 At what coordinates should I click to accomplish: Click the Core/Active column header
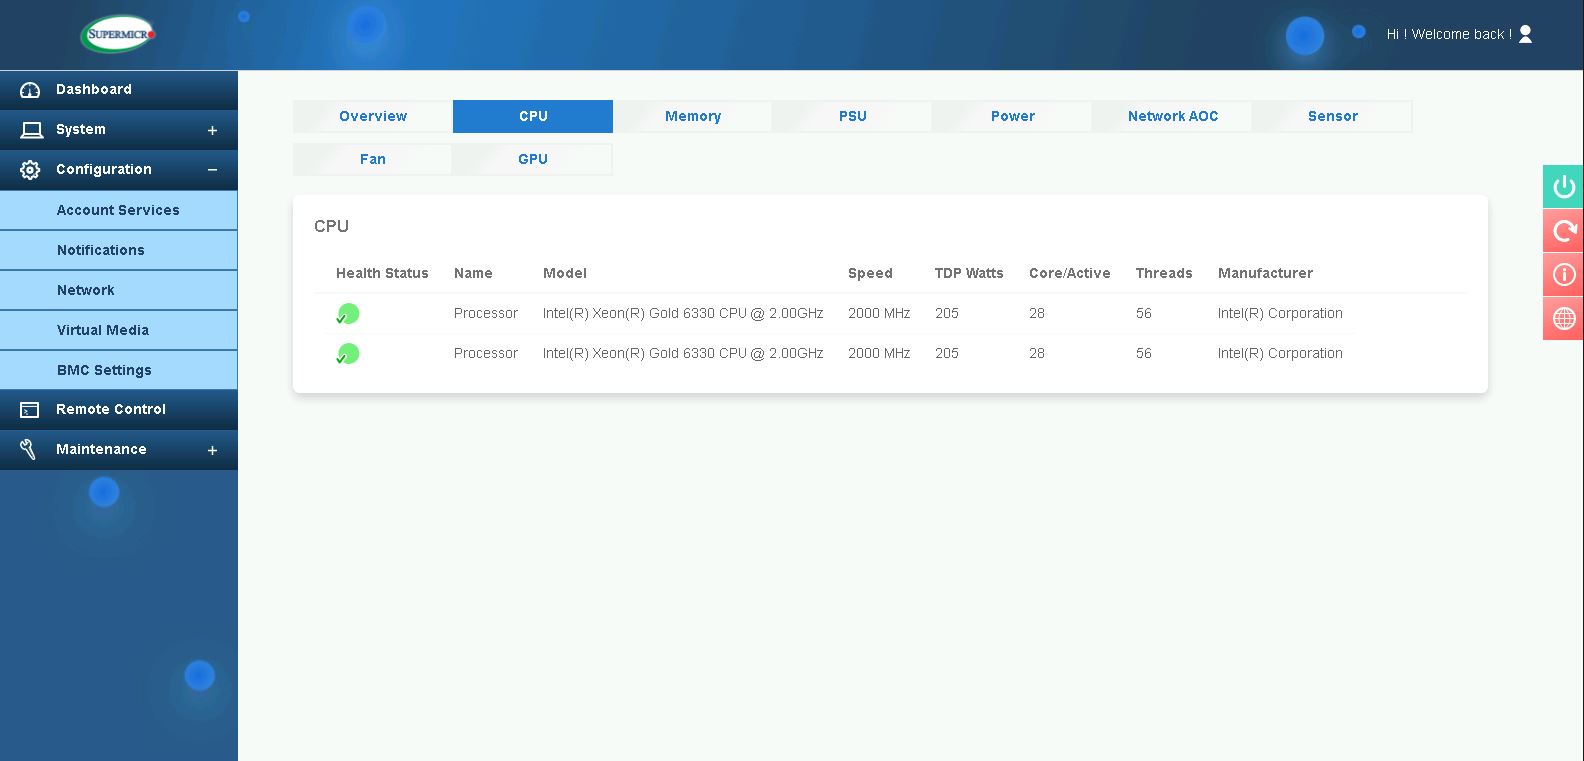(x=1070, y=273)
